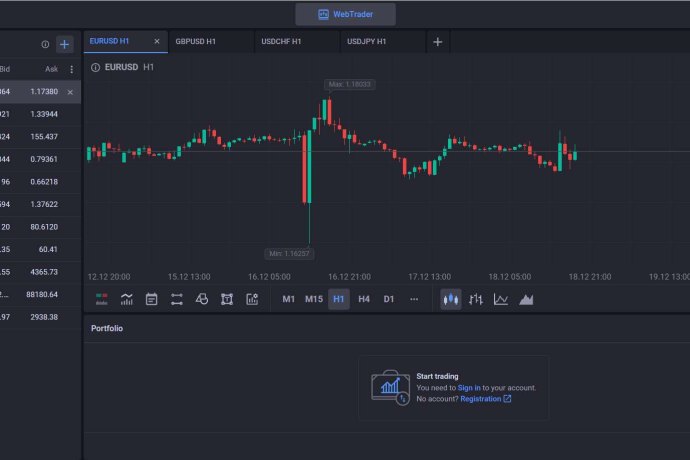The height and width of the screenshot is (460, 690).
Task: Click the Ask column header
Action: click(x=51, y=69)
